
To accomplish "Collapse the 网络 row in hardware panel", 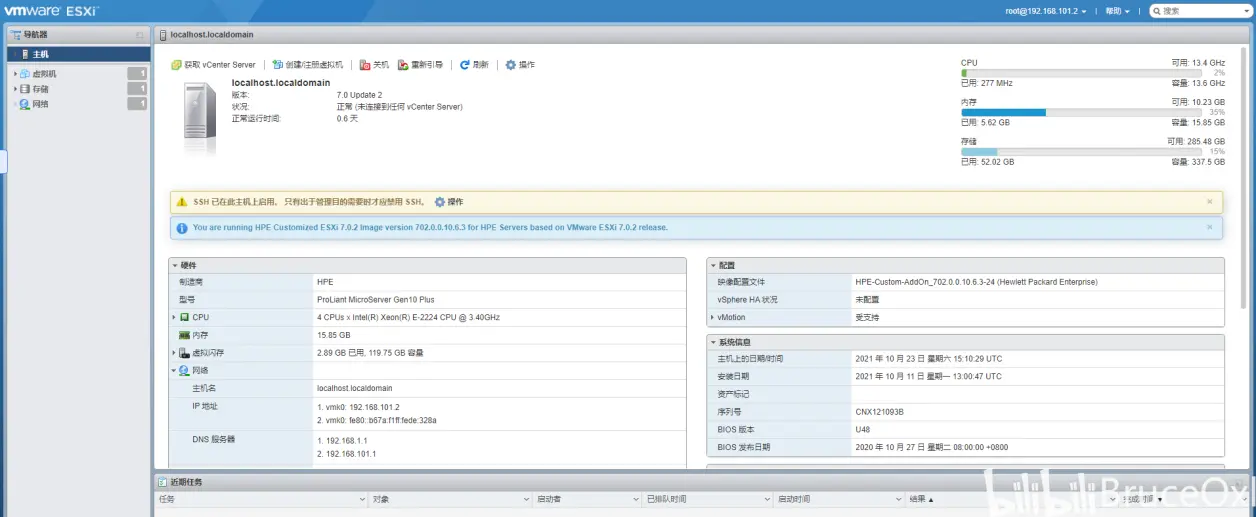I will pos(174,370).
